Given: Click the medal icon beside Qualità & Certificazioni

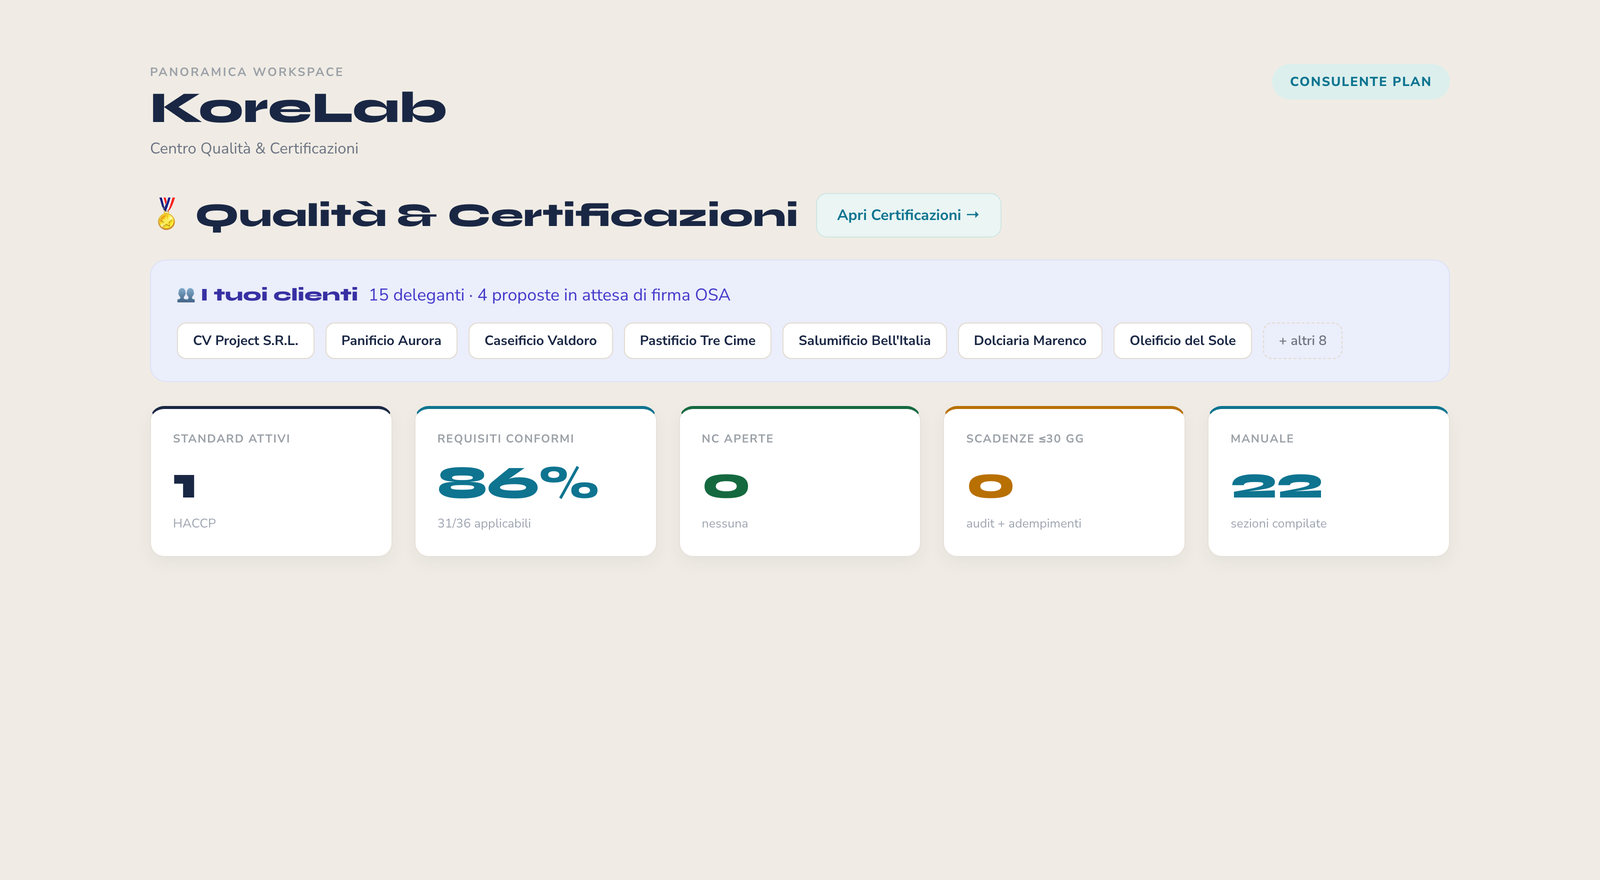Looking at the screenshot, I should [x=167, y=214].
